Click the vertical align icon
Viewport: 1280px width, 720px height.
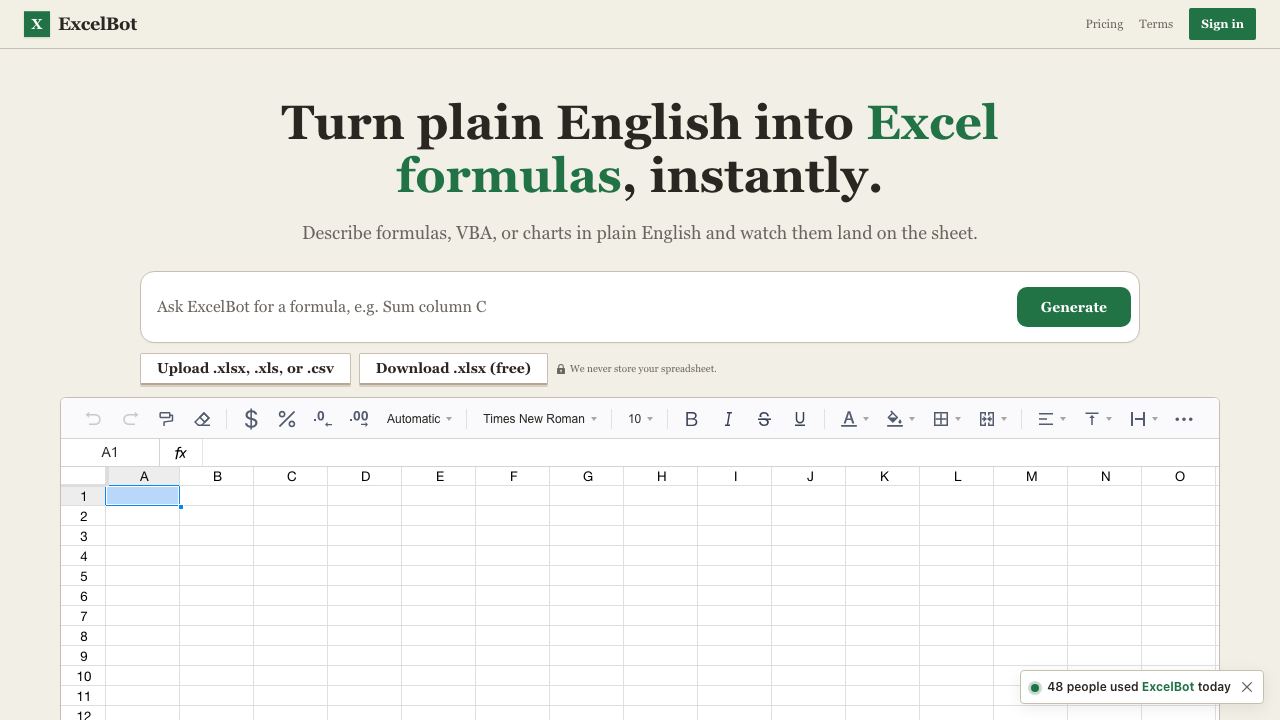click(1092, 419)
